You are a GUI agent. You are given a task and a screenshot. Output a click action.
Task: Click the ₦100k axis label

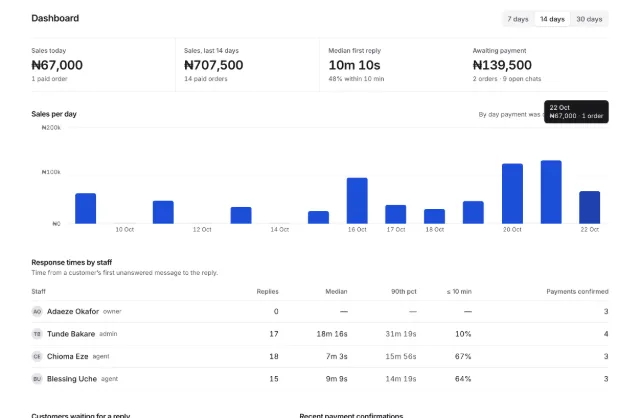(x=51, y=172)
